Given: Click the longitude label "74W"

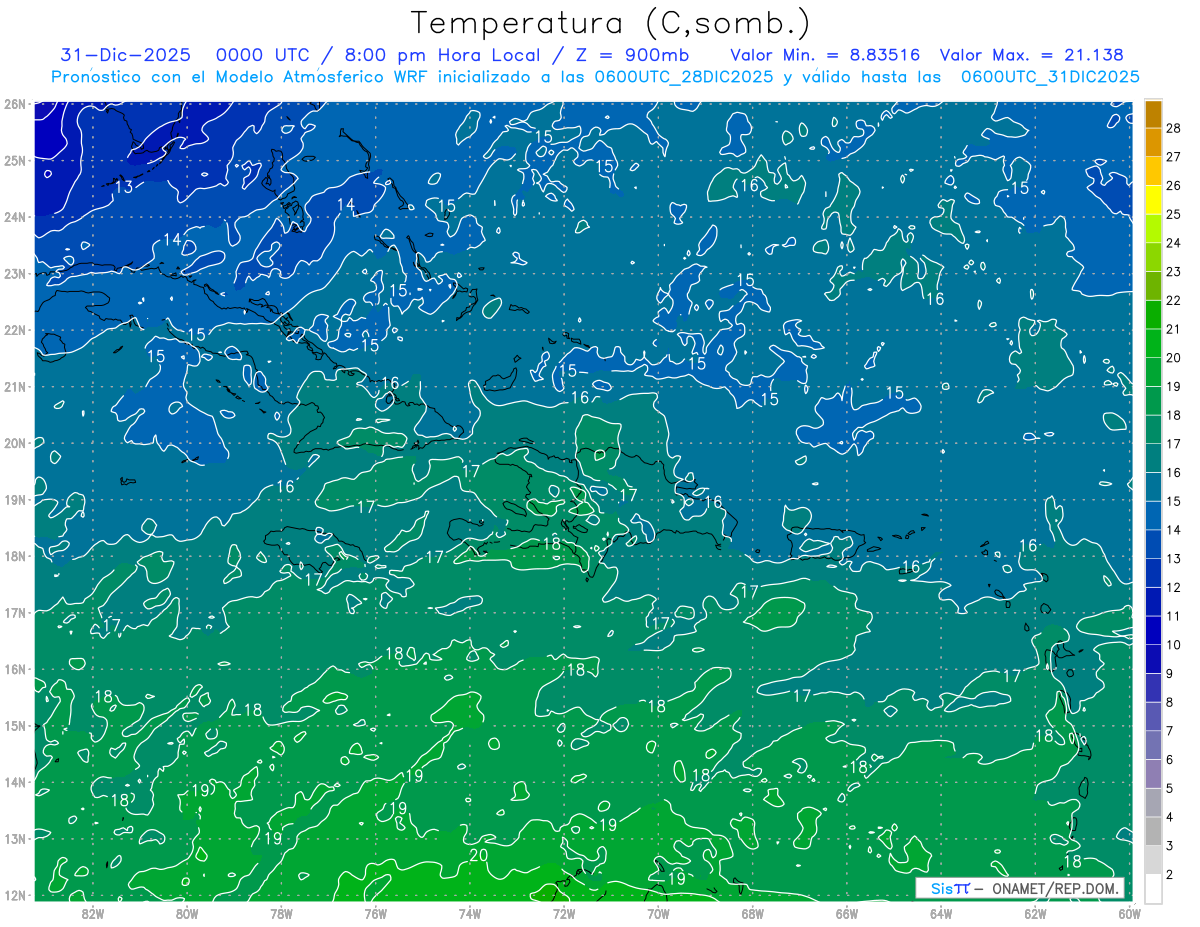Looking at the screenshot, I should [470, 912].
